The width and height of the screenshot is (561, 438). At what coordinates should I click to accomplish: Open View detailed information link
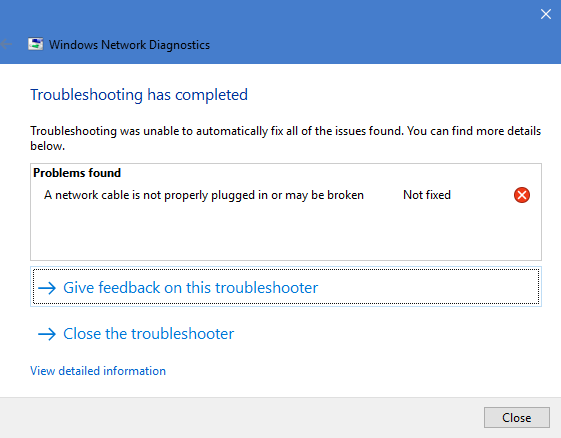pyautogui.click(x=98, y=371)
